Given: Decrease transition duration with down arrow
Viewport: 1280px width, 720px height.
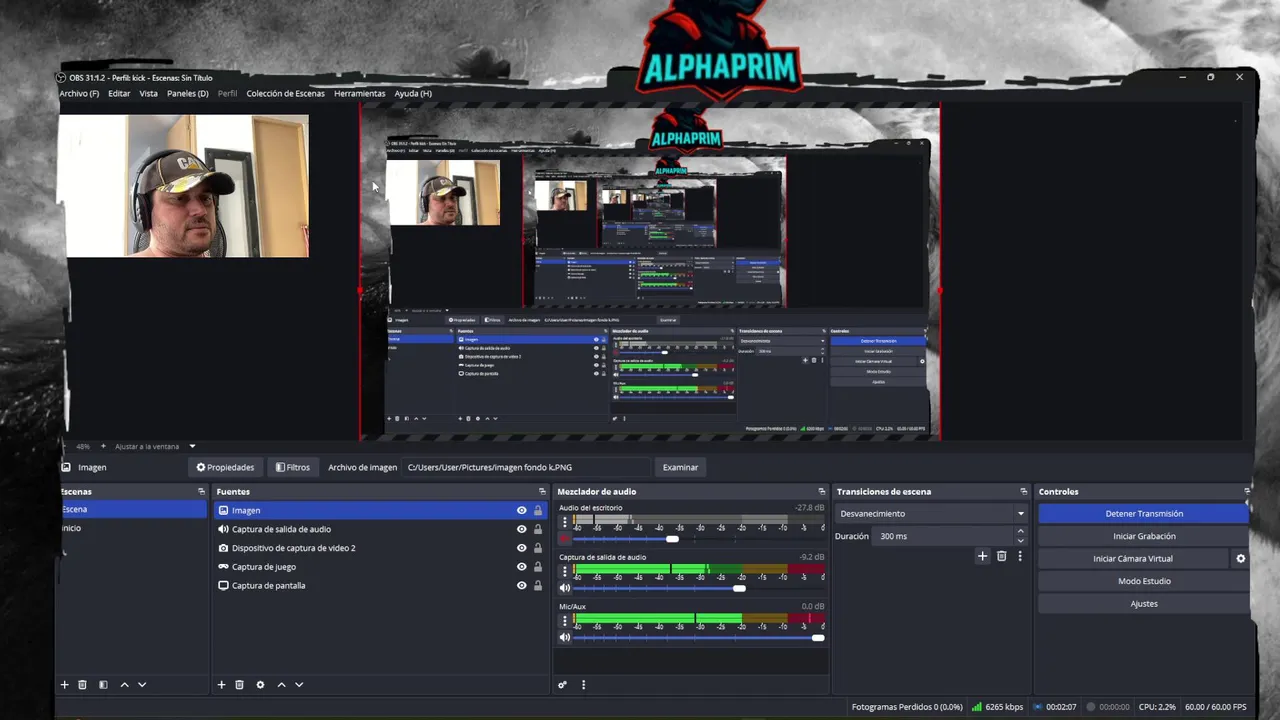Looking at the screenshot, I should click(x=1020, y=540).
